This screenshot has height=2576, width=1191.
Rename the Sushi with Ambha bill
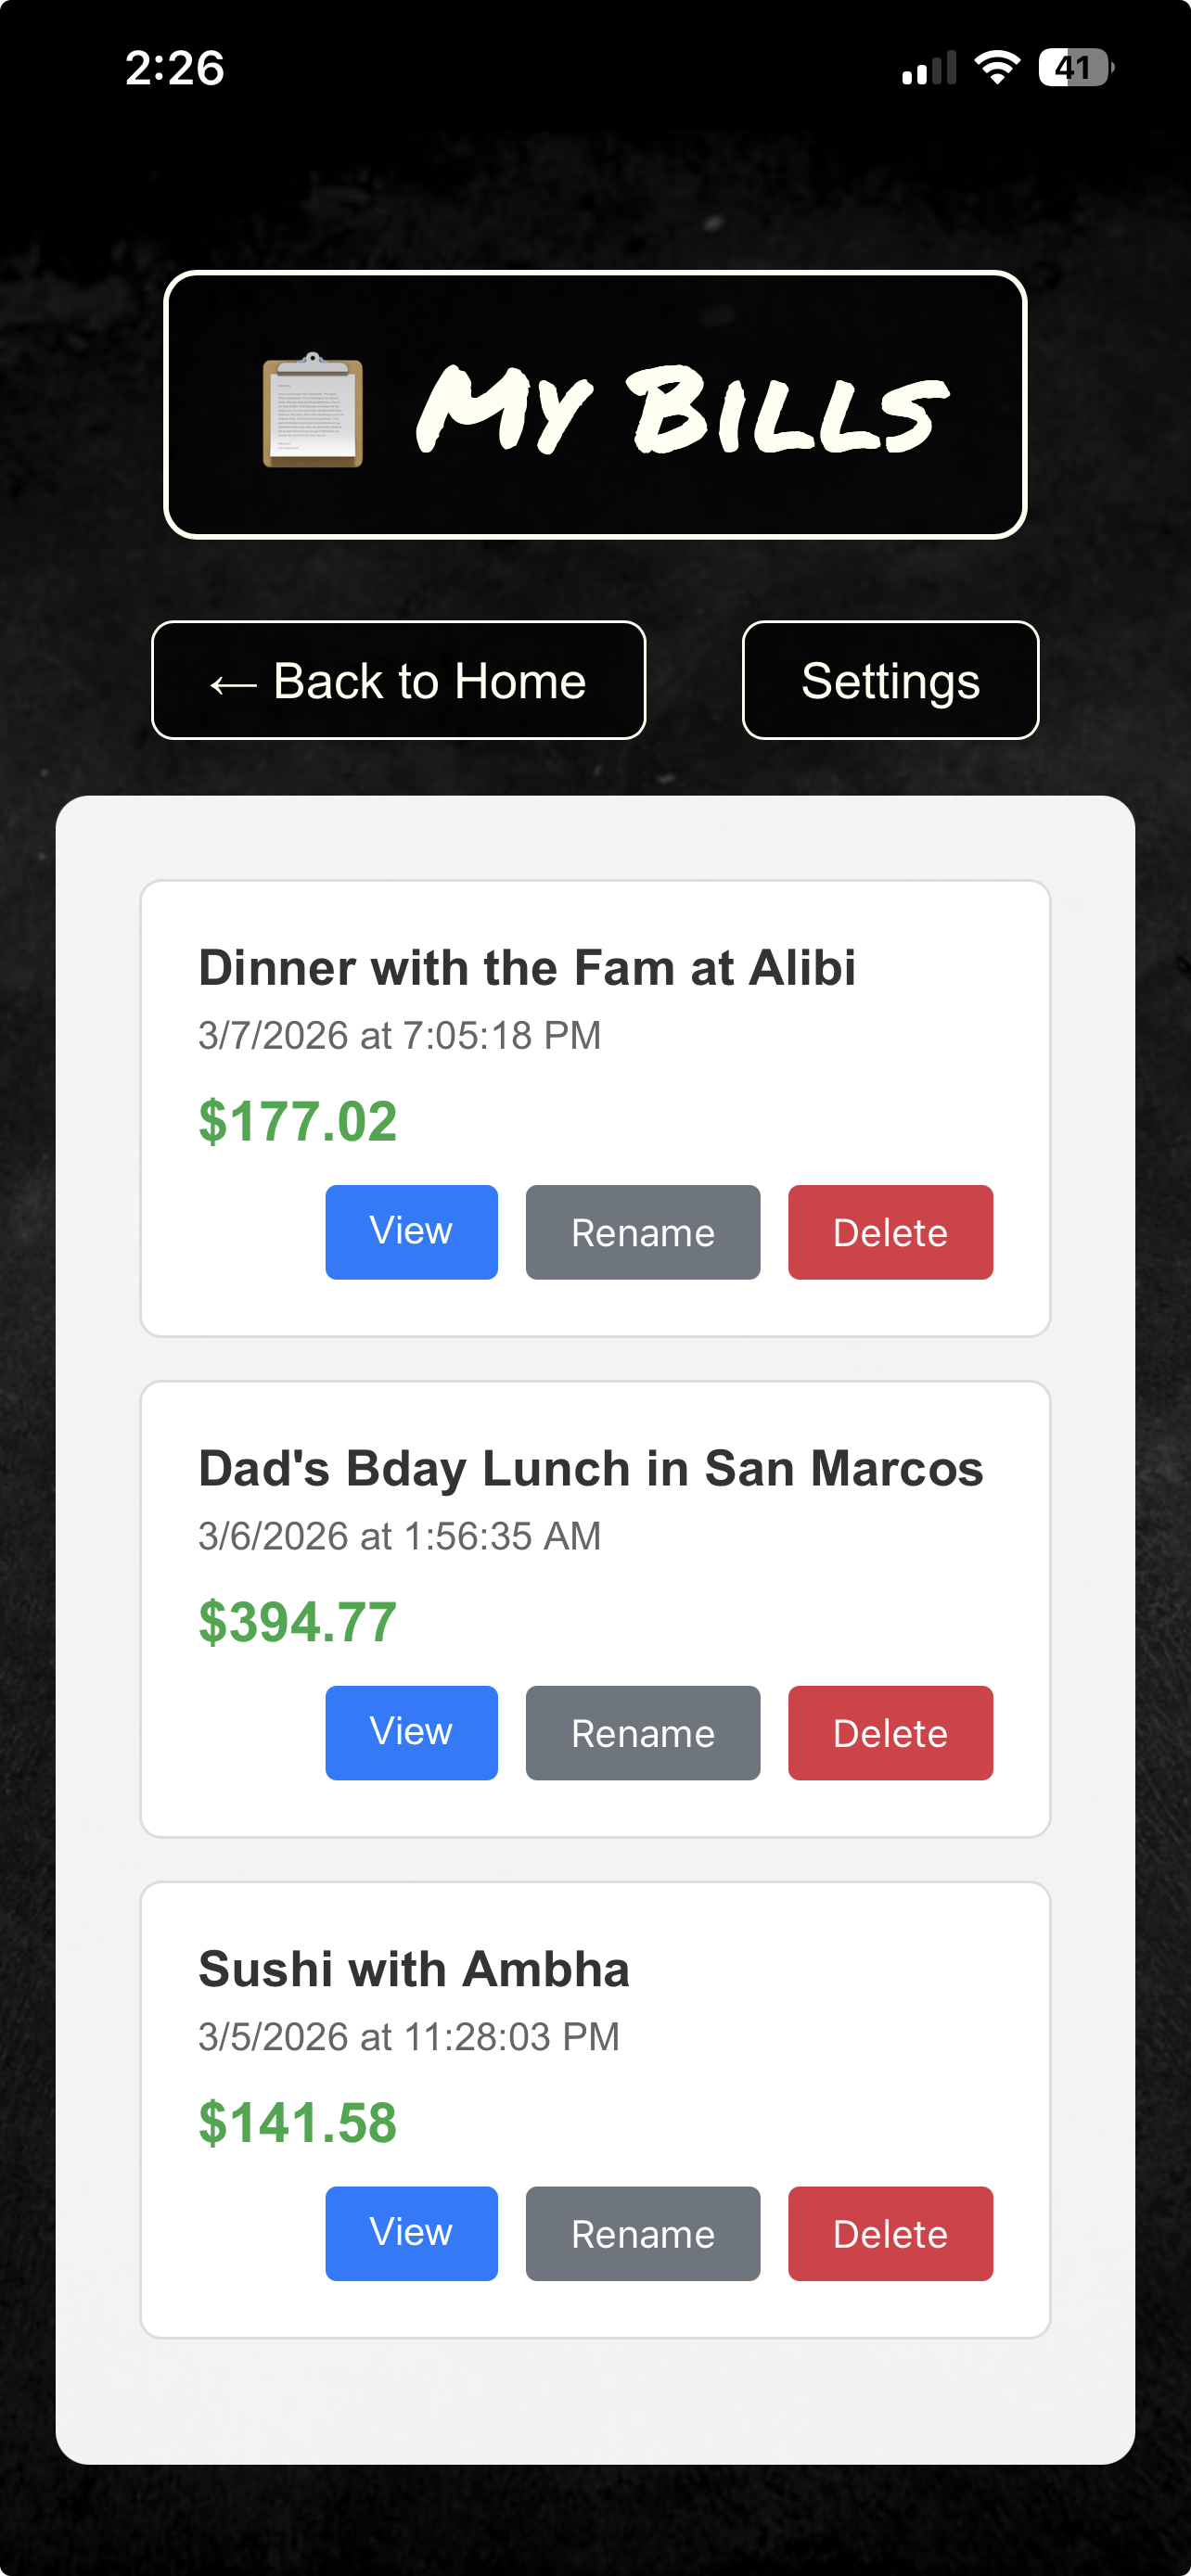pyautogui.click(x=642, y=2233)
